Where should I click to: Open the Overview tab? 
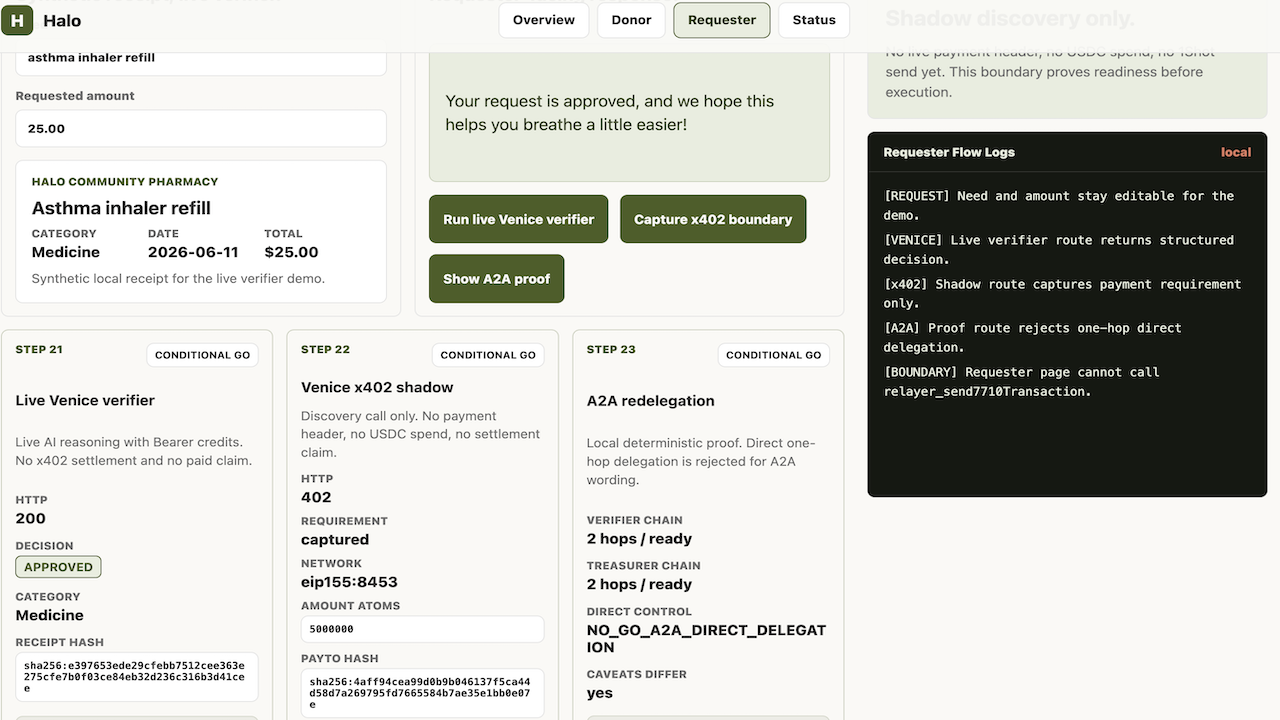point(544,20)
